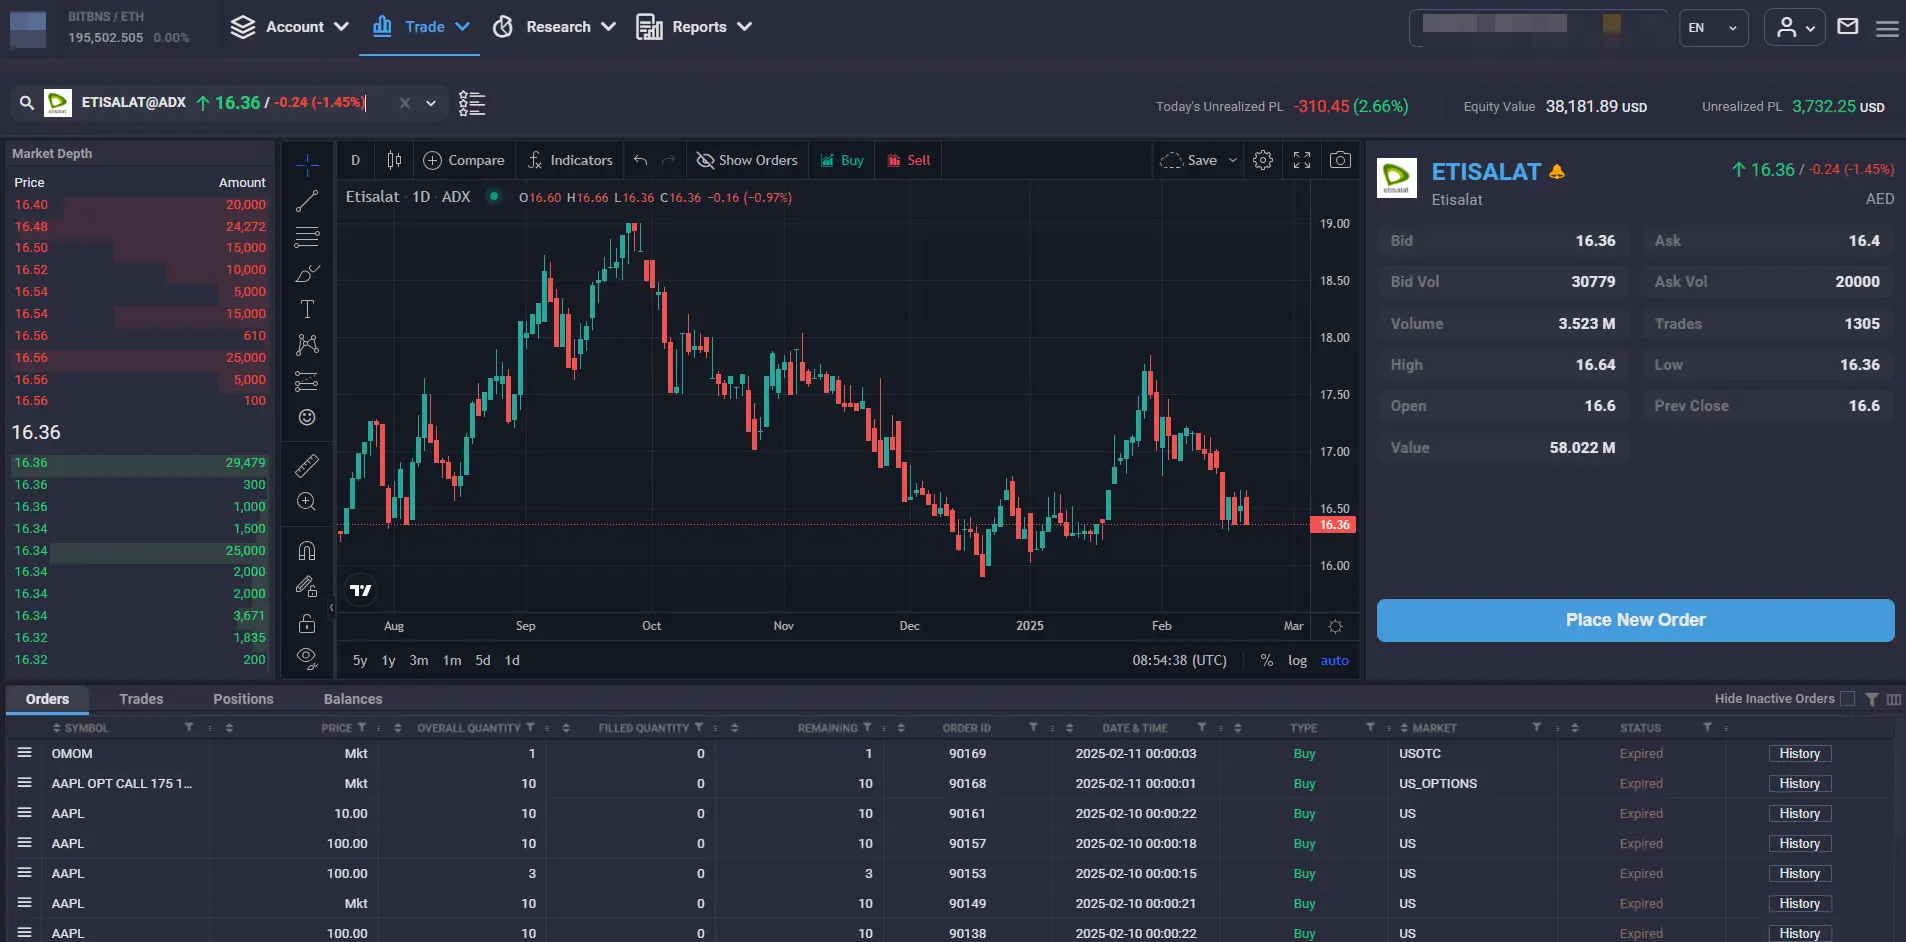Click the undo arrow in chart toolbar
1906x942 pixels.
point(641,160)
